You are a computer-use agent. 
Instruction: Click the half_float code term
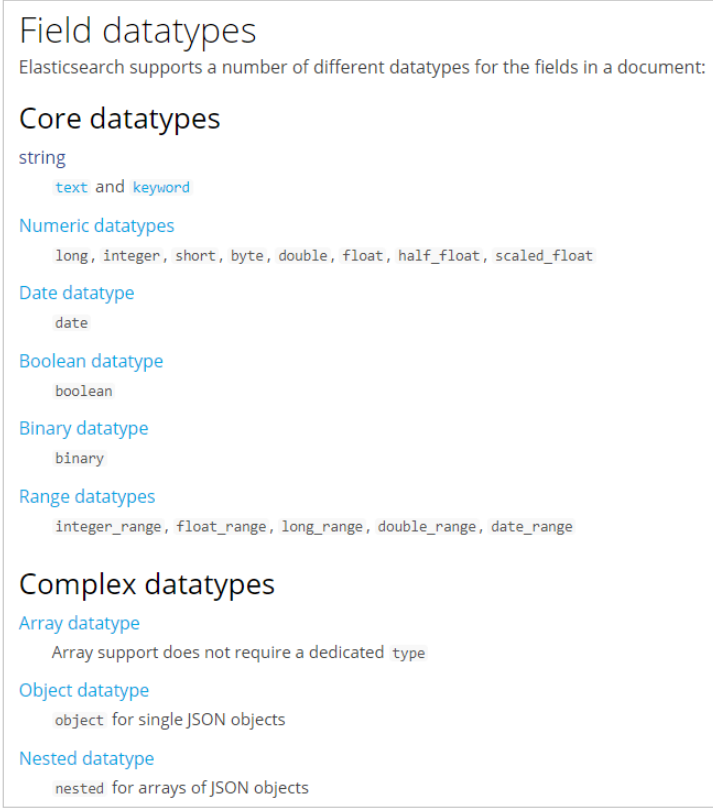coord(439,256)
